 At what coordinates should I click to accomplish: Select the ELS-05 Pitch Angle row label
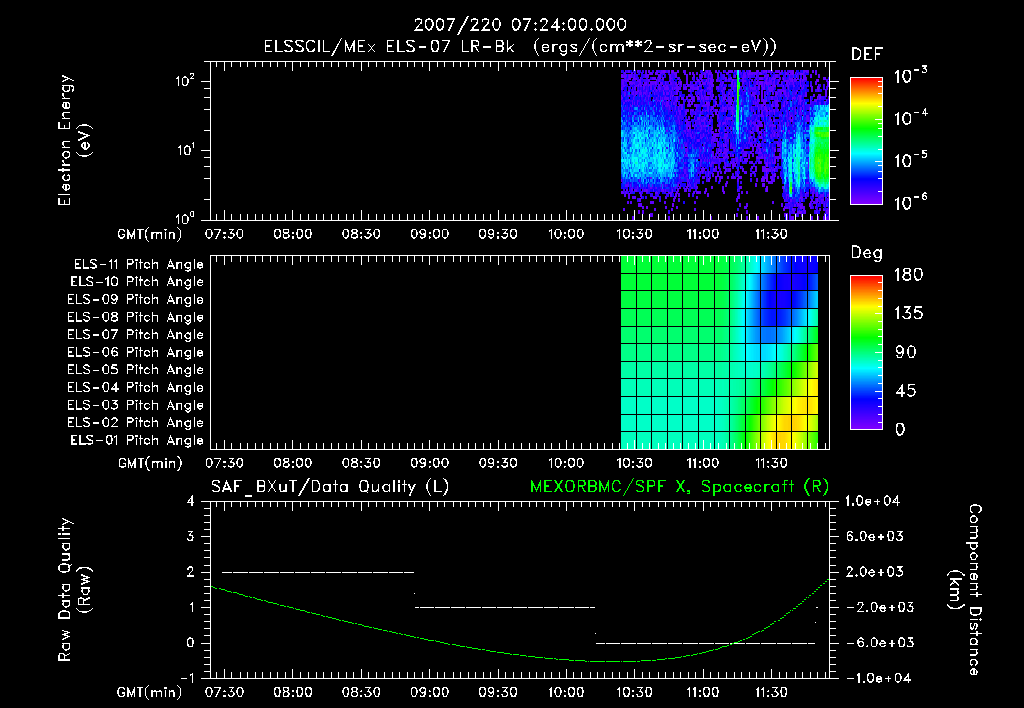(135, 370)
